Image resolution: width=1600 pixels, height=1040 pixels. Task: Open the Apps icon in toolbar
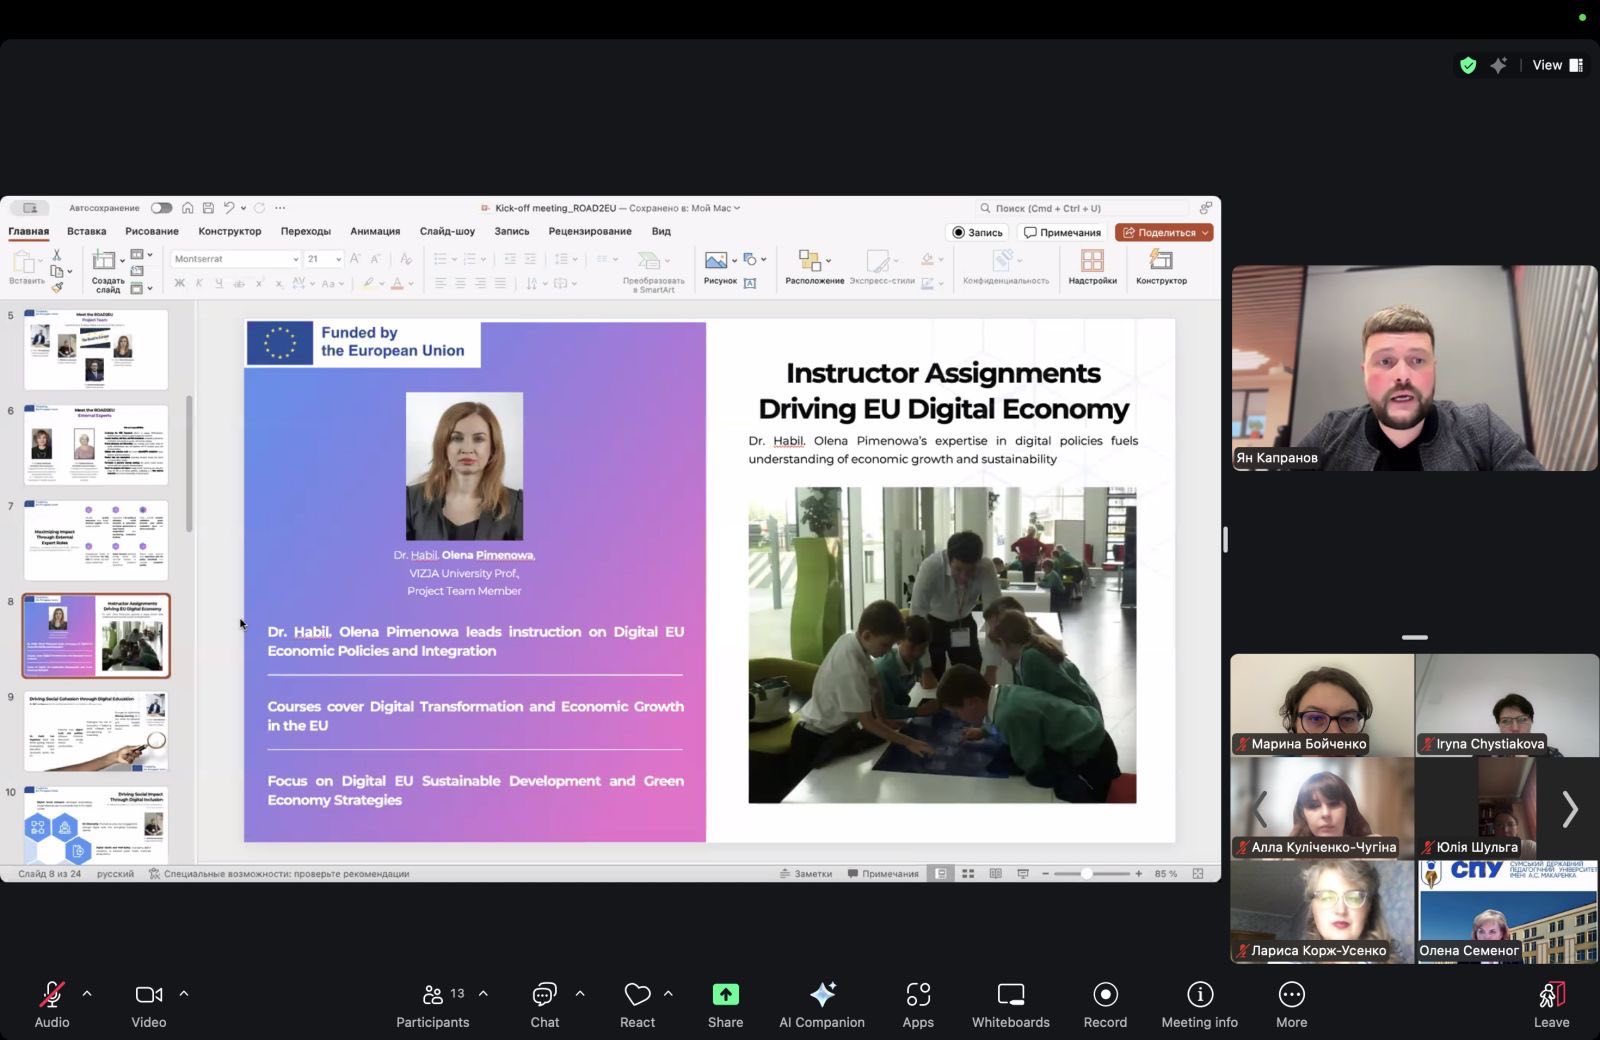click(917, 1004)
